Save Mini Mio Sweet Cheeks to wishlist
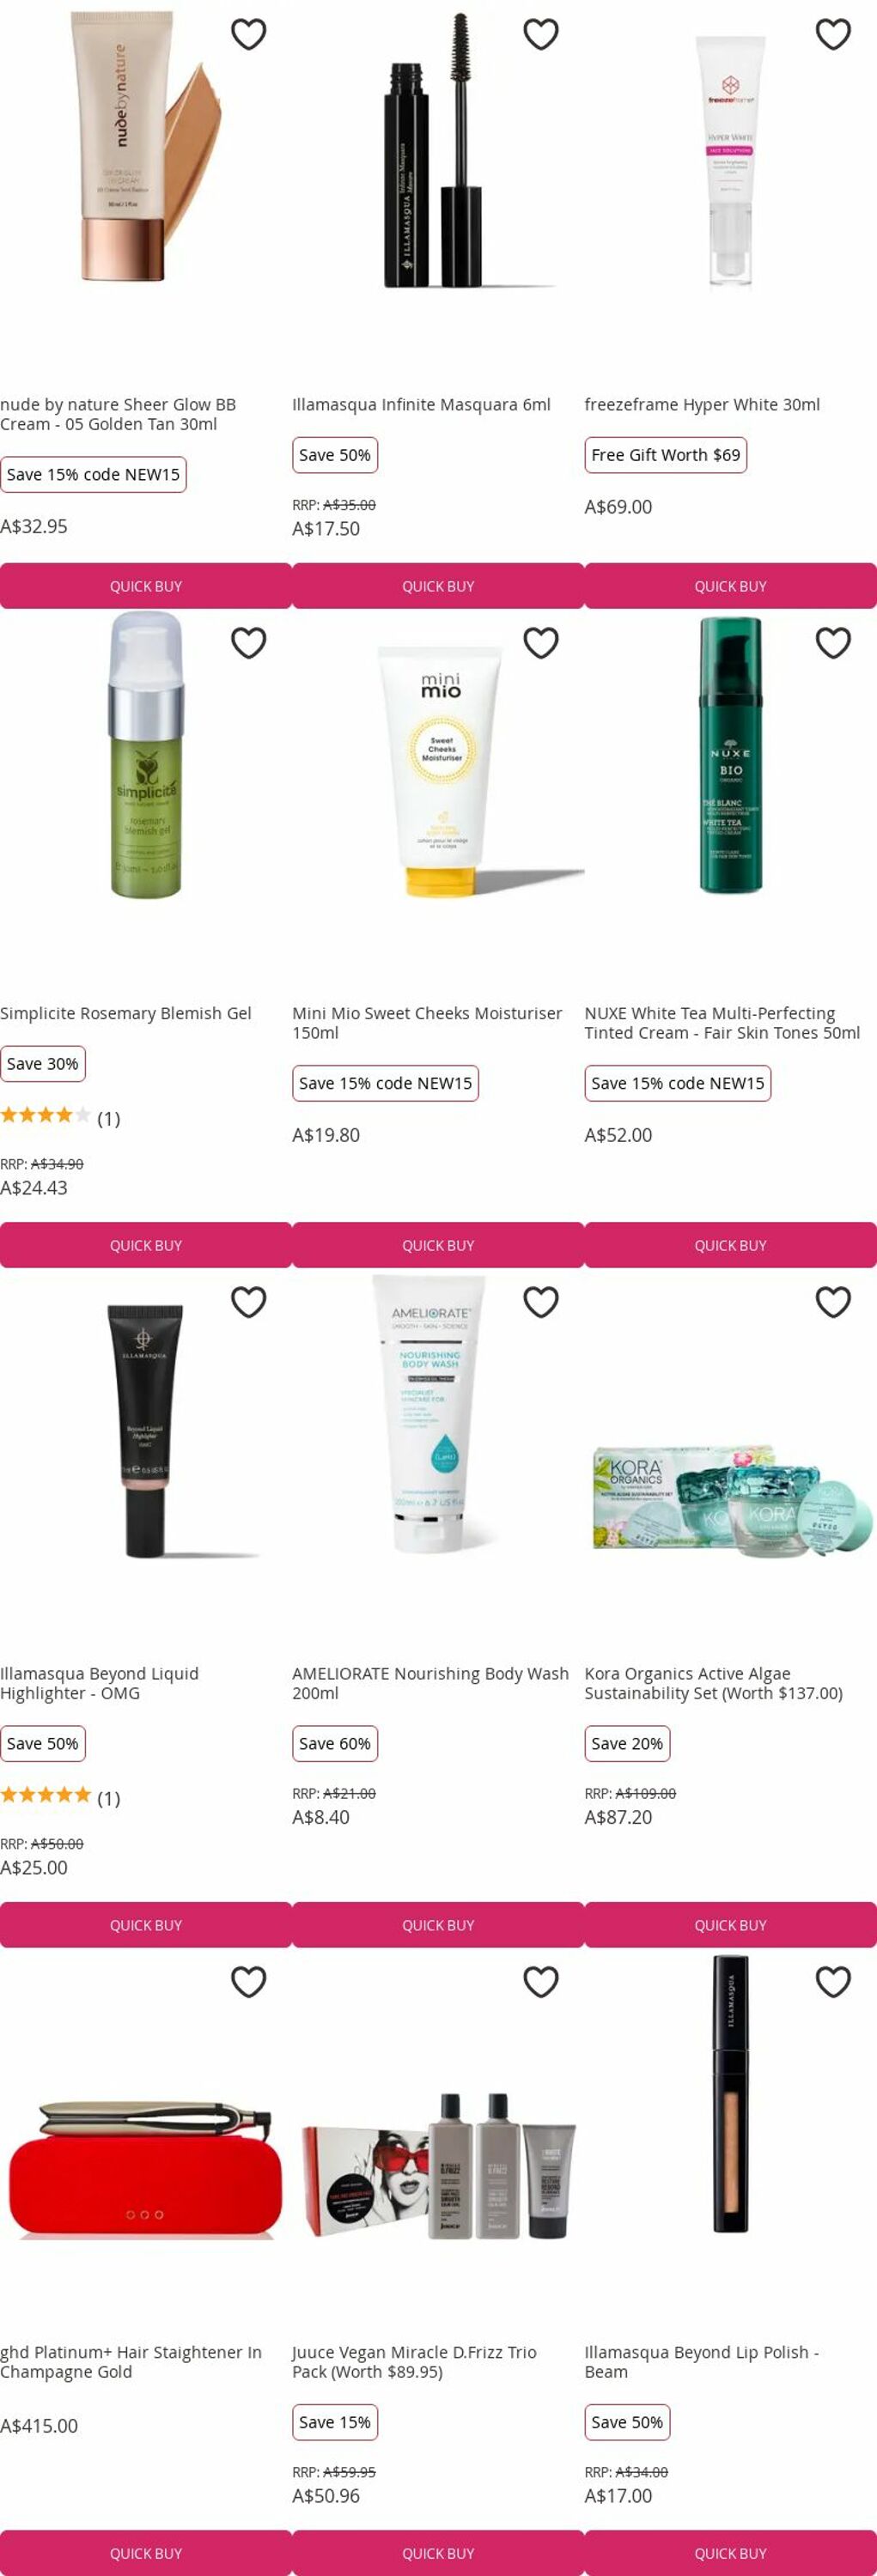This screenshot has width=877, height=2576. click(x=540, y=643)
